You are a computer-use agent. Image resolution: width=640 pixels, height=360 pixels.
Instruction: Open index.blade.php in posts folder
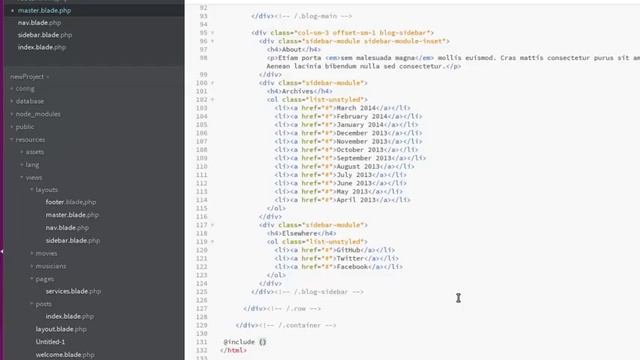(70, 316)
